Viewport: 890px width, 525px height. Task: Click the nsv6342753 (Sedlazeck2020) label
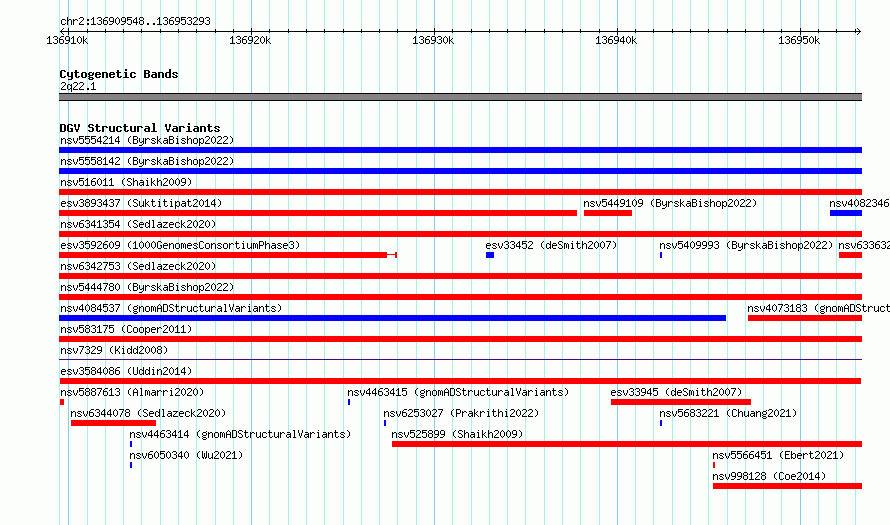coord(138,266)
